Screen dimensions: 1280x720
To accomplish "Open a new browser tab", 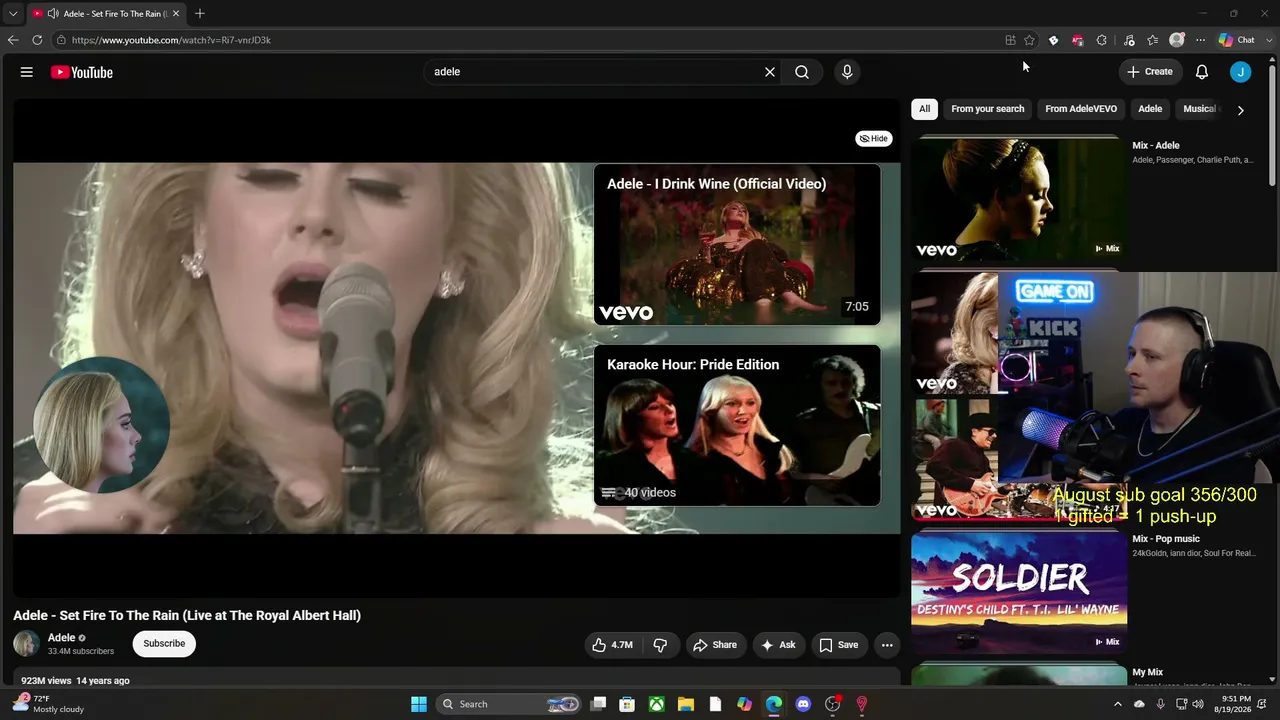I will [200, 13].
